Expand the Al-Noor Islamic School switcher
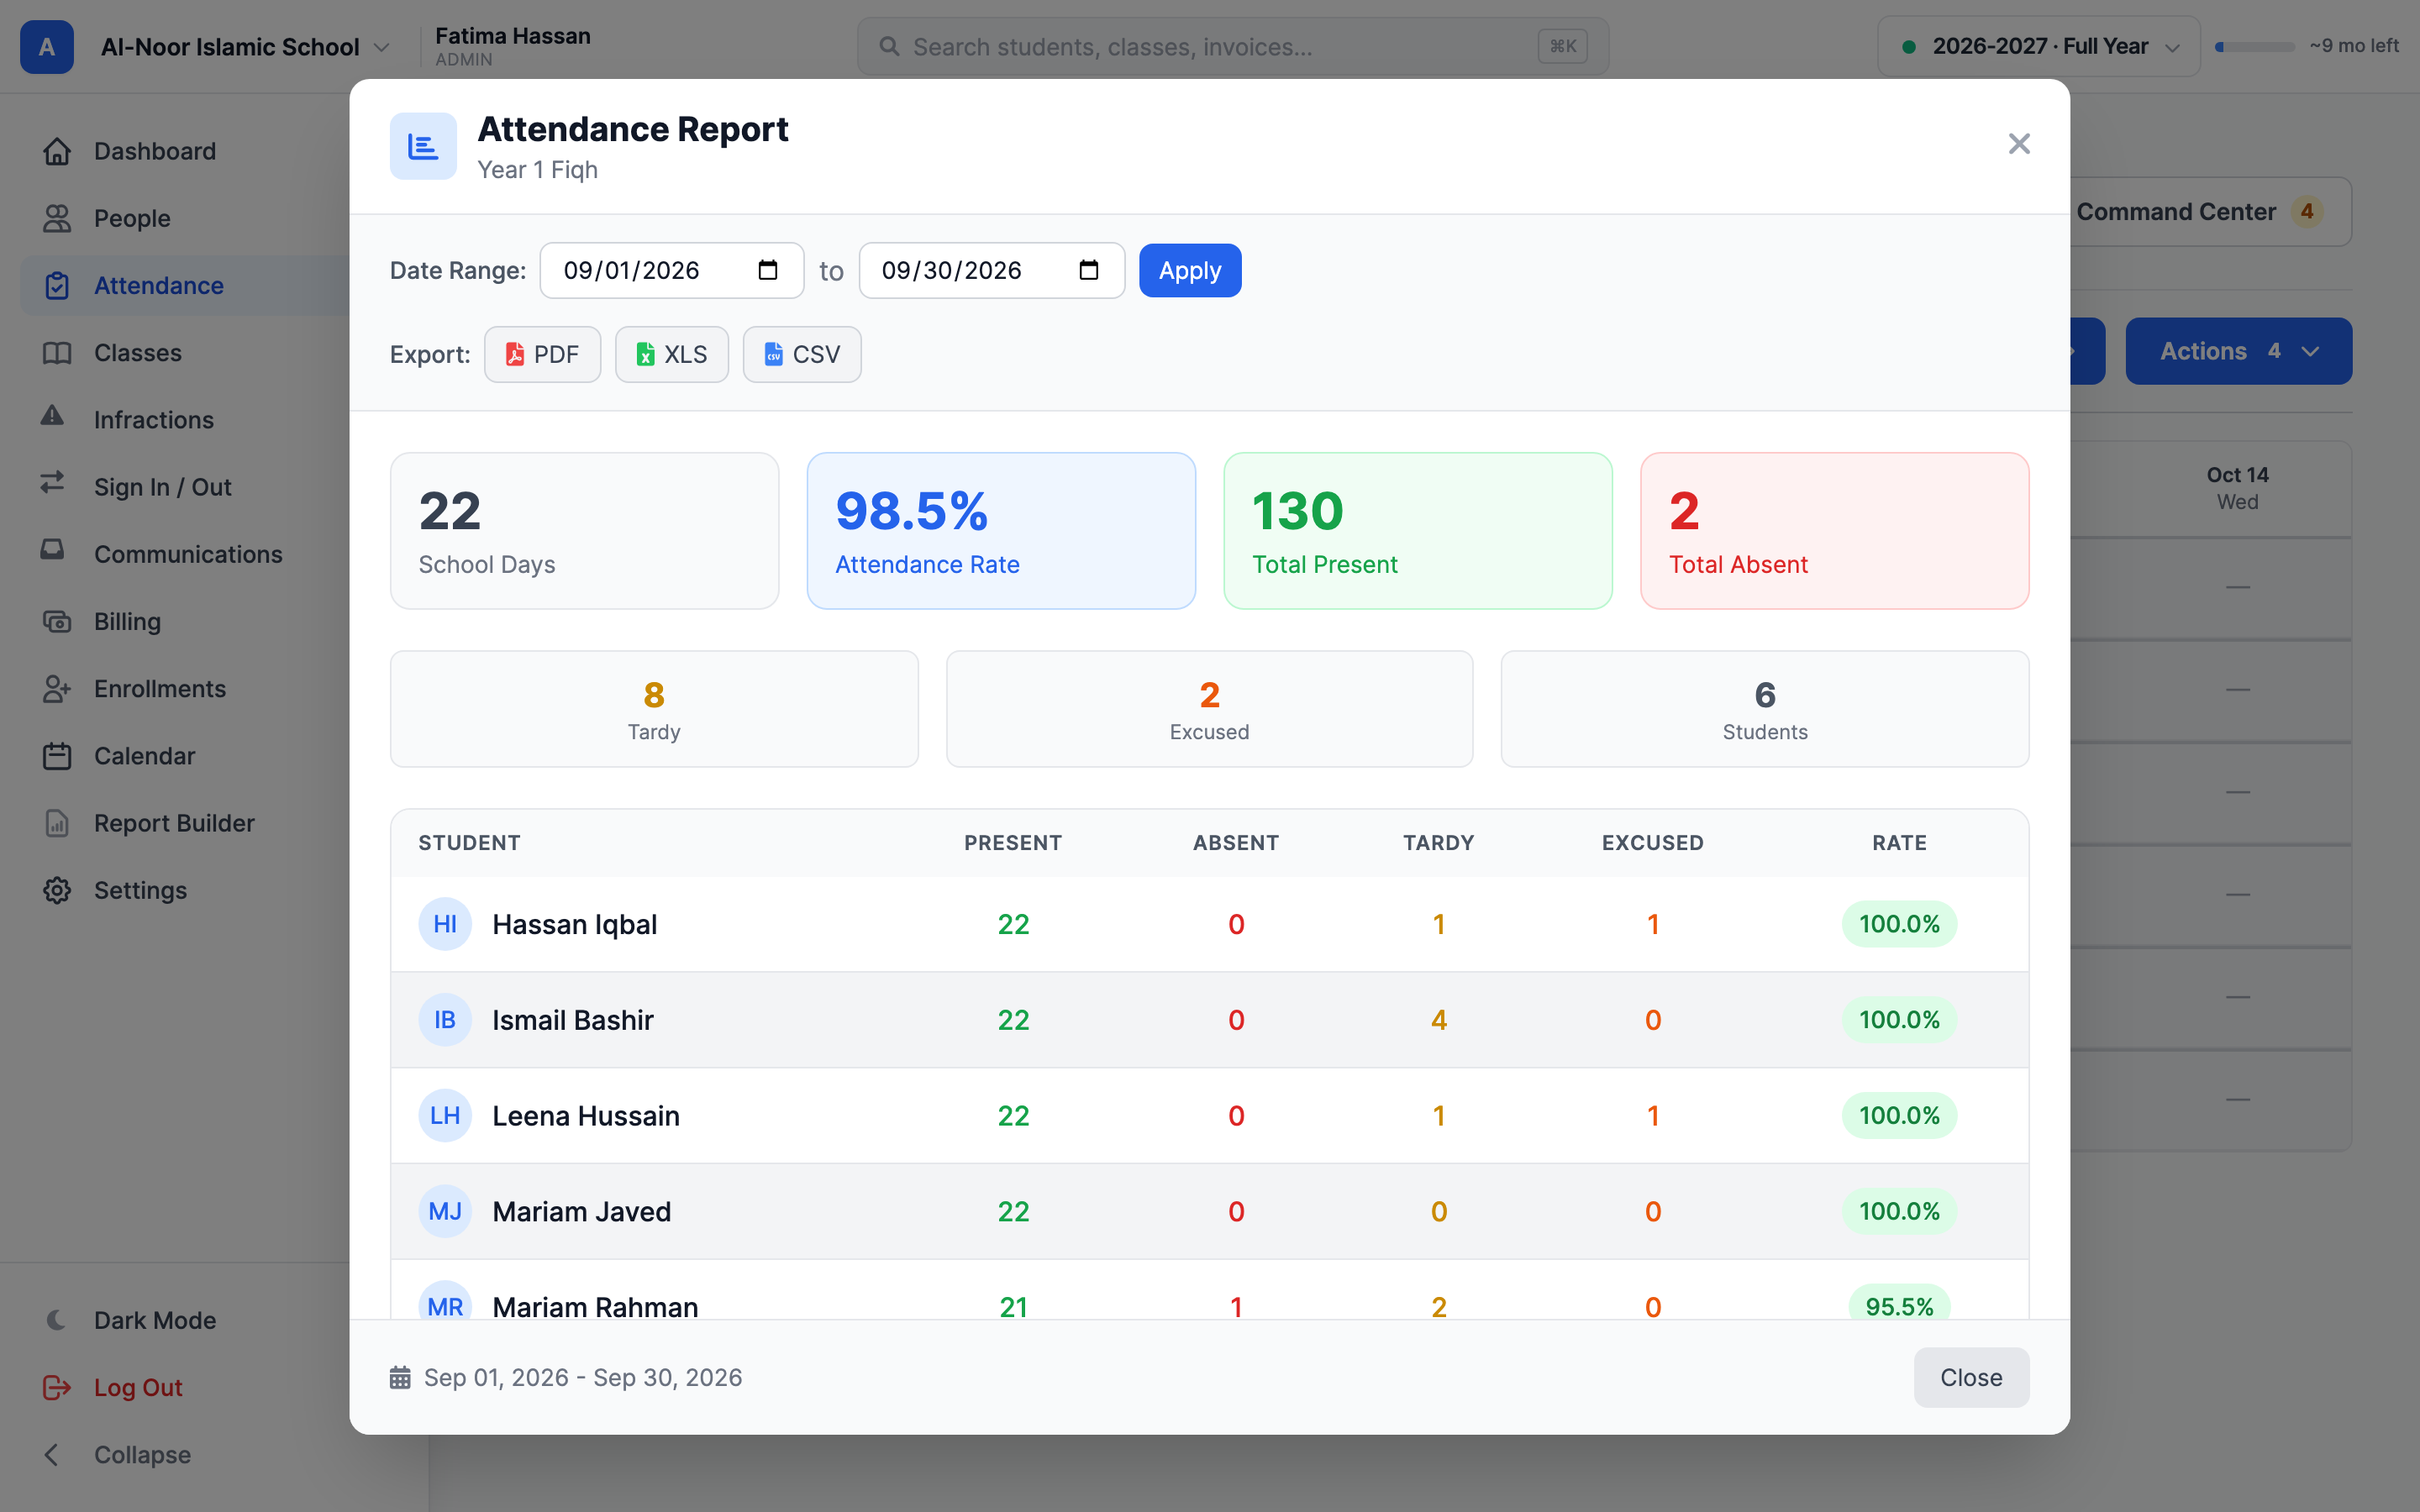Viewport: 2420px width, 1512px height. [245, 47]
